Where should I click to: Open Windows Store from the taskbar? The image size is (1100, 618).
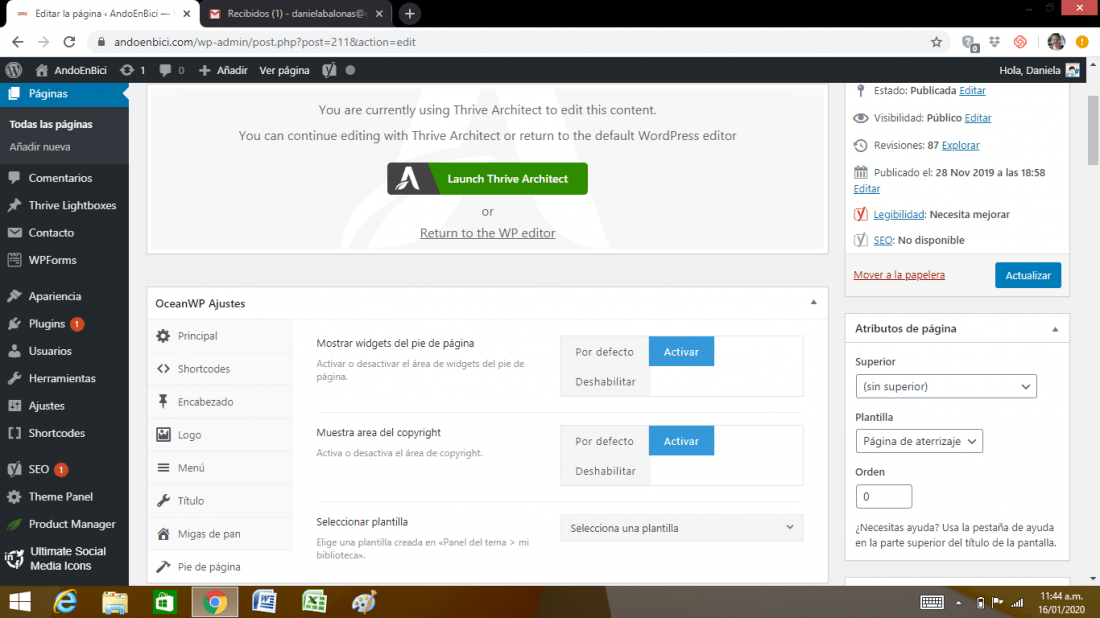point(164,602)
